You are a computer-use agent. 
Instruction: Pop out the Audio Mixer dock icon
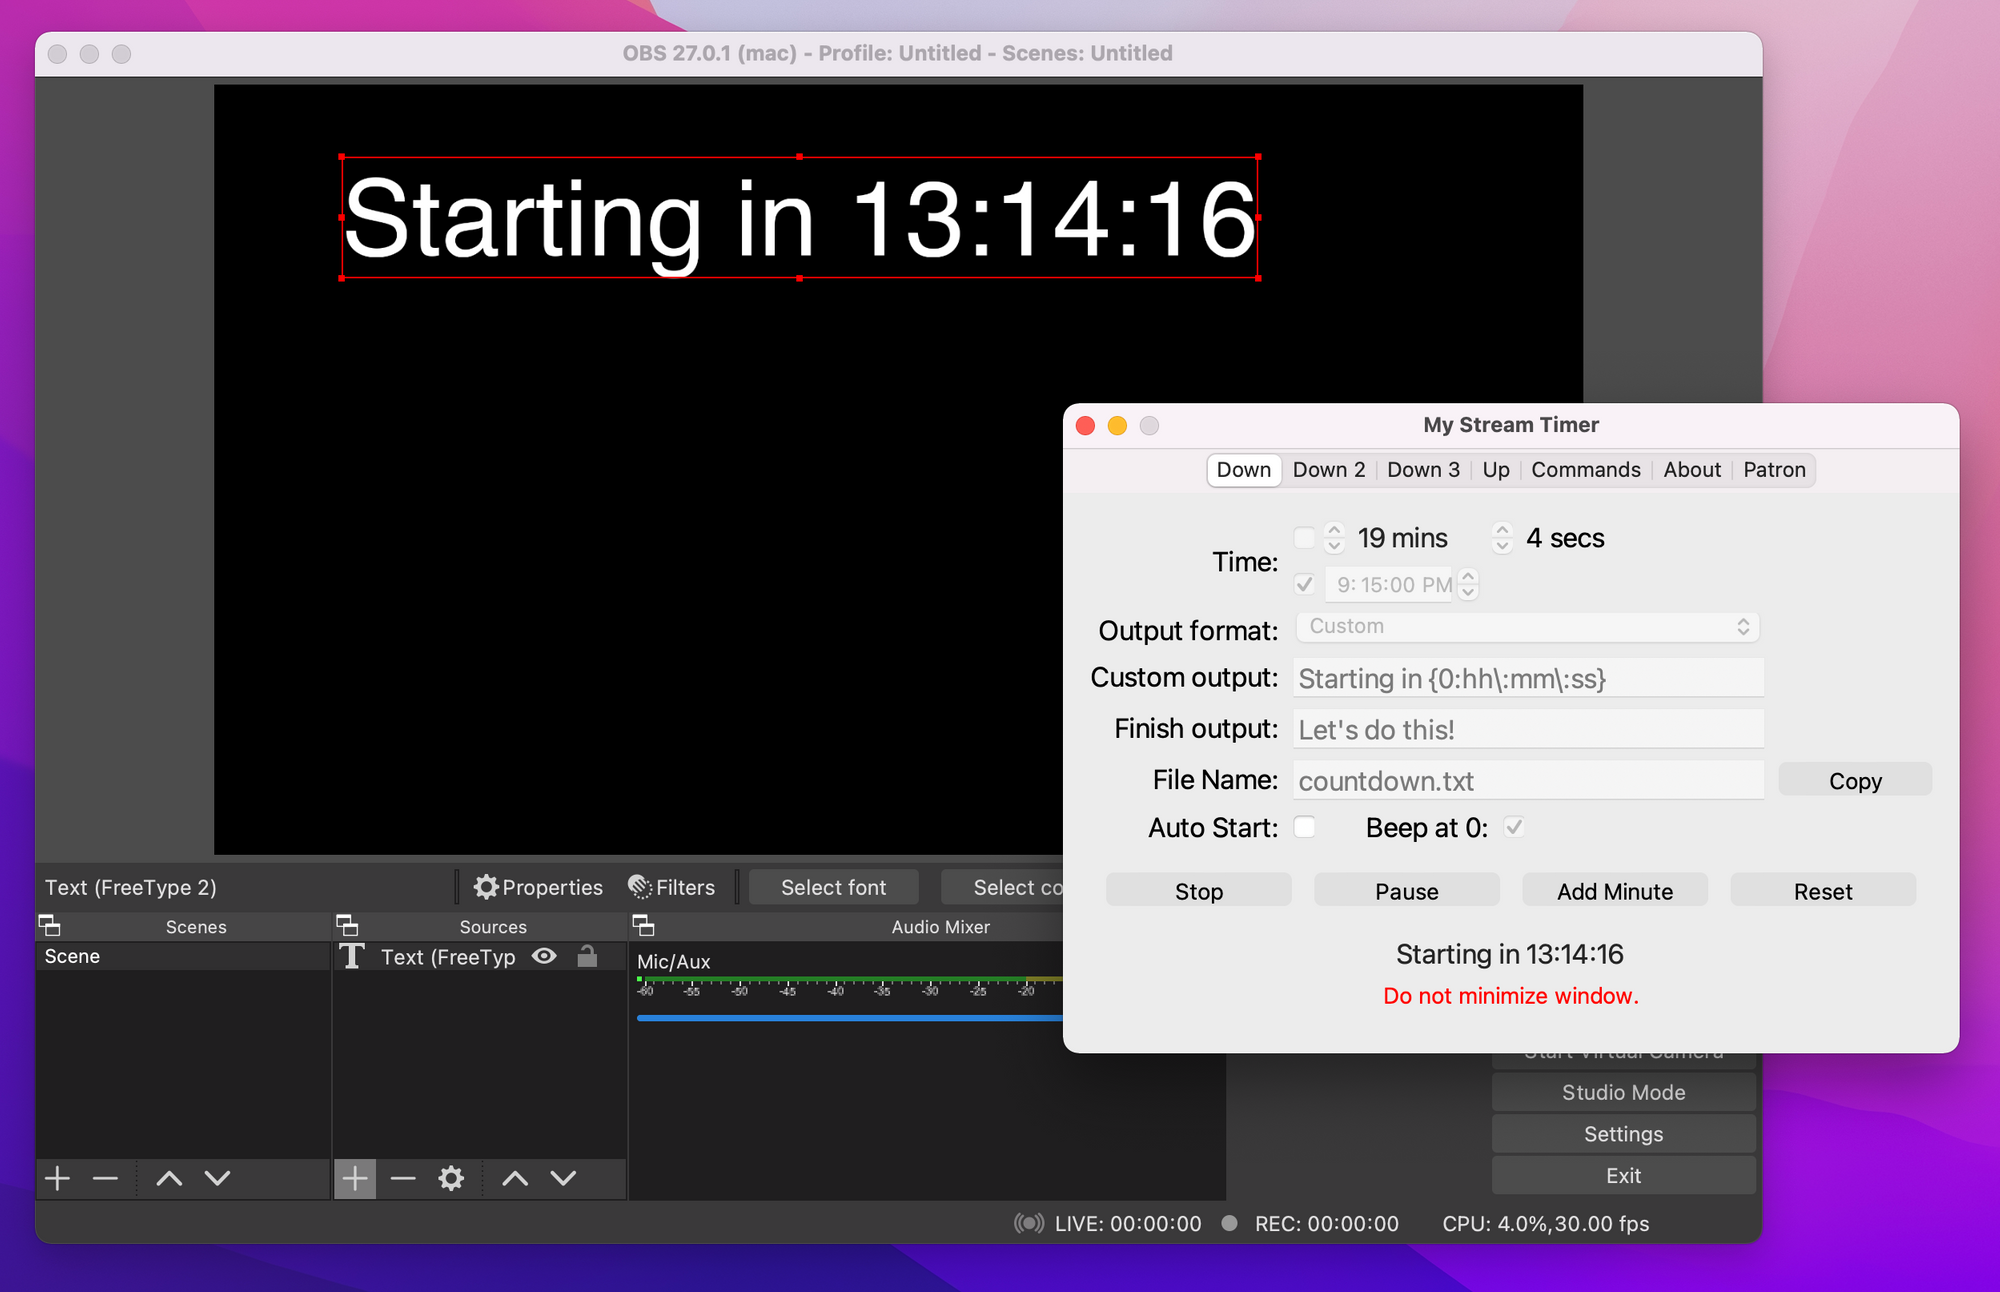click(x=644, y=926)
